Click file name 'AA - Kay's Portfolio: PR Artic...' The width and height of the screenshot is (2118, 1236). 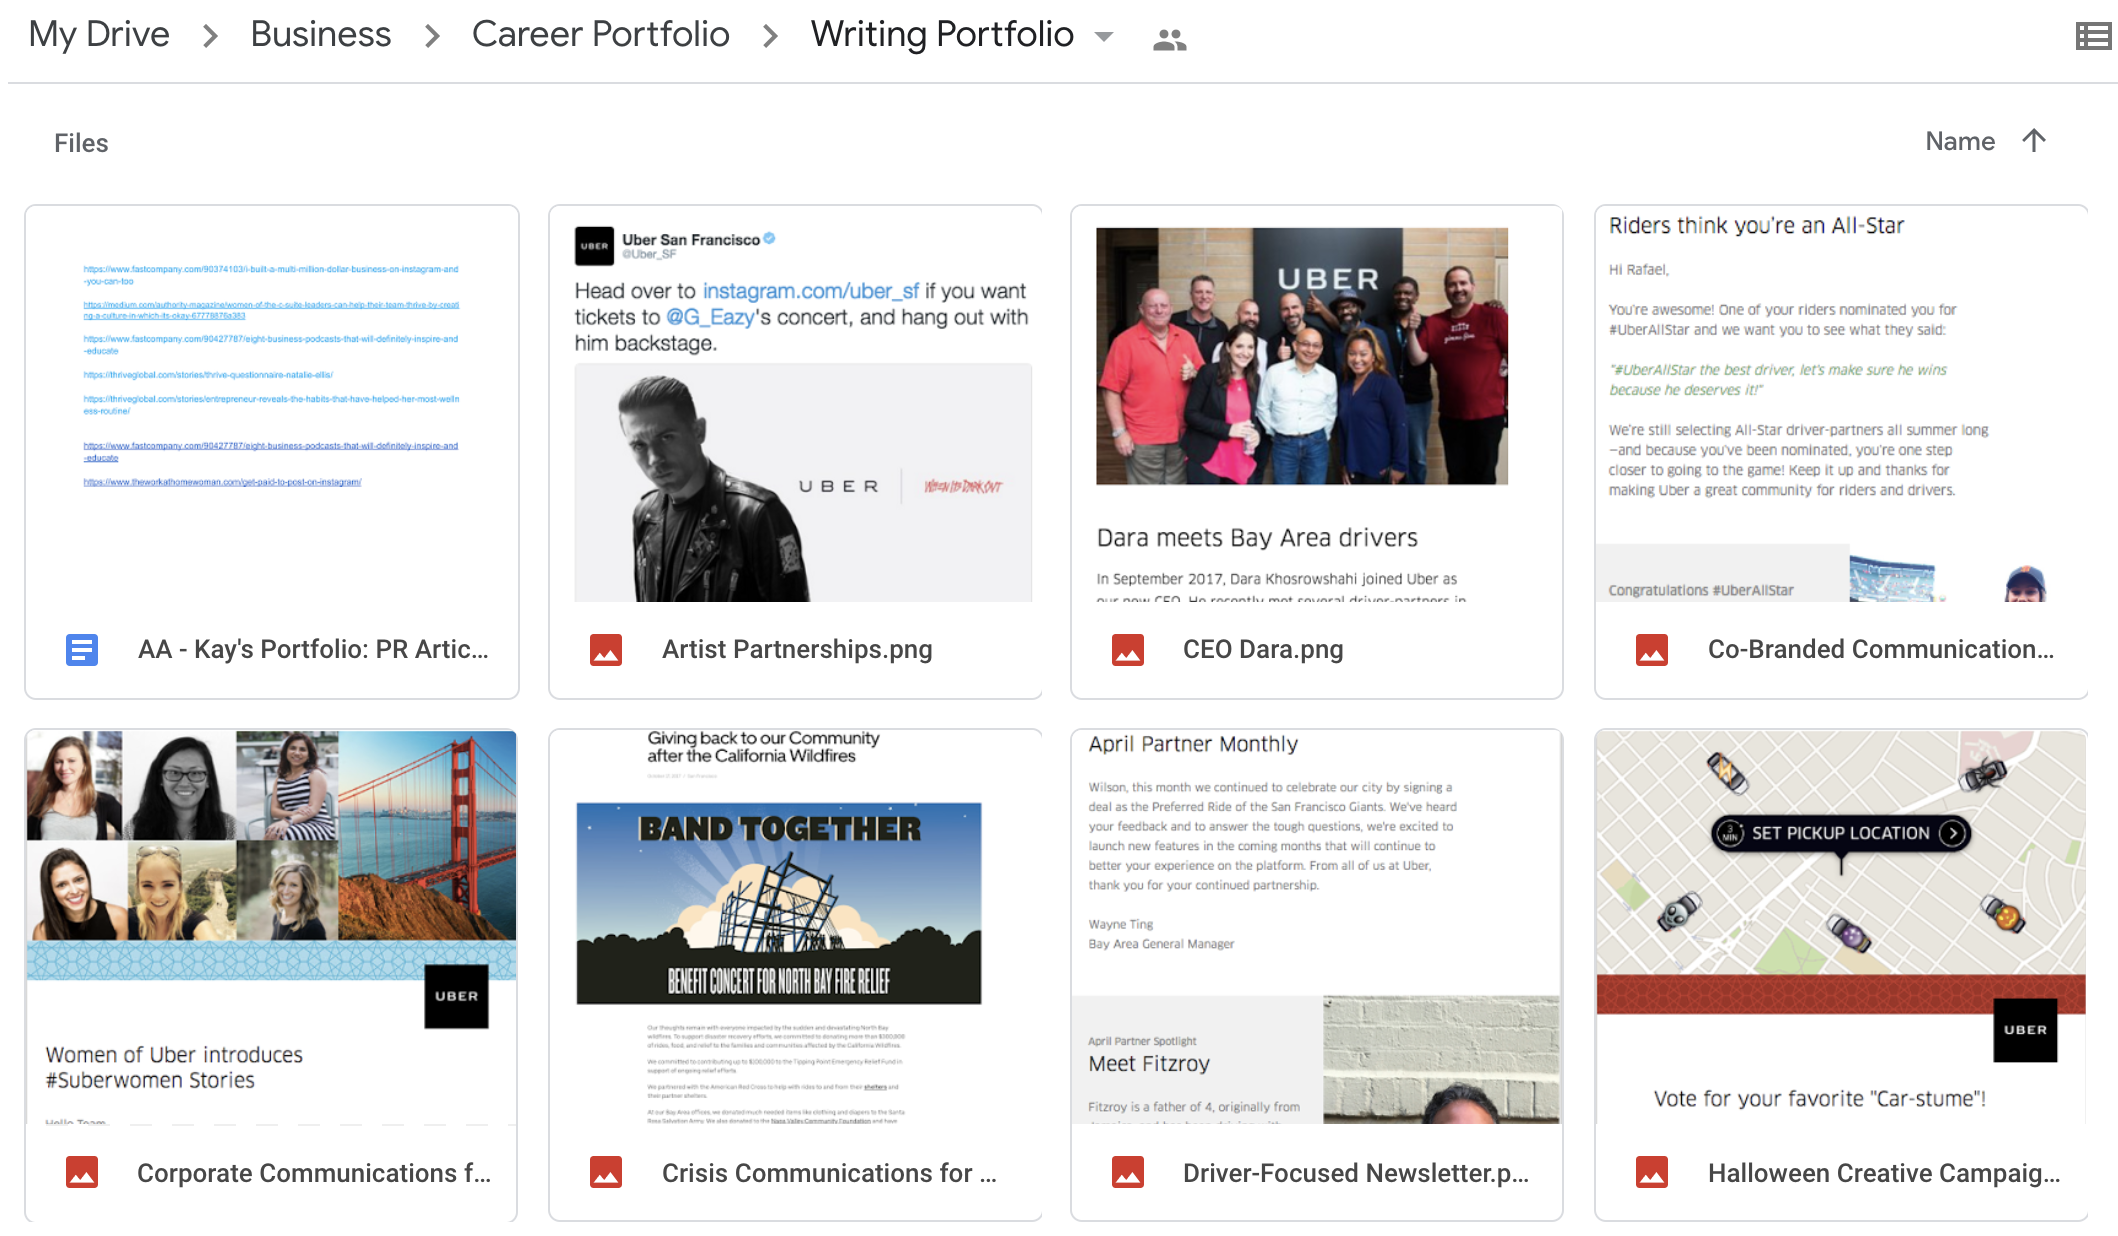313,650
